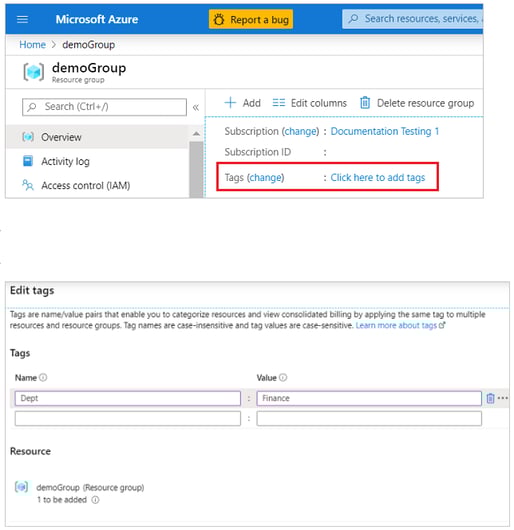Open the hamburger portal menu

(22, 19)
